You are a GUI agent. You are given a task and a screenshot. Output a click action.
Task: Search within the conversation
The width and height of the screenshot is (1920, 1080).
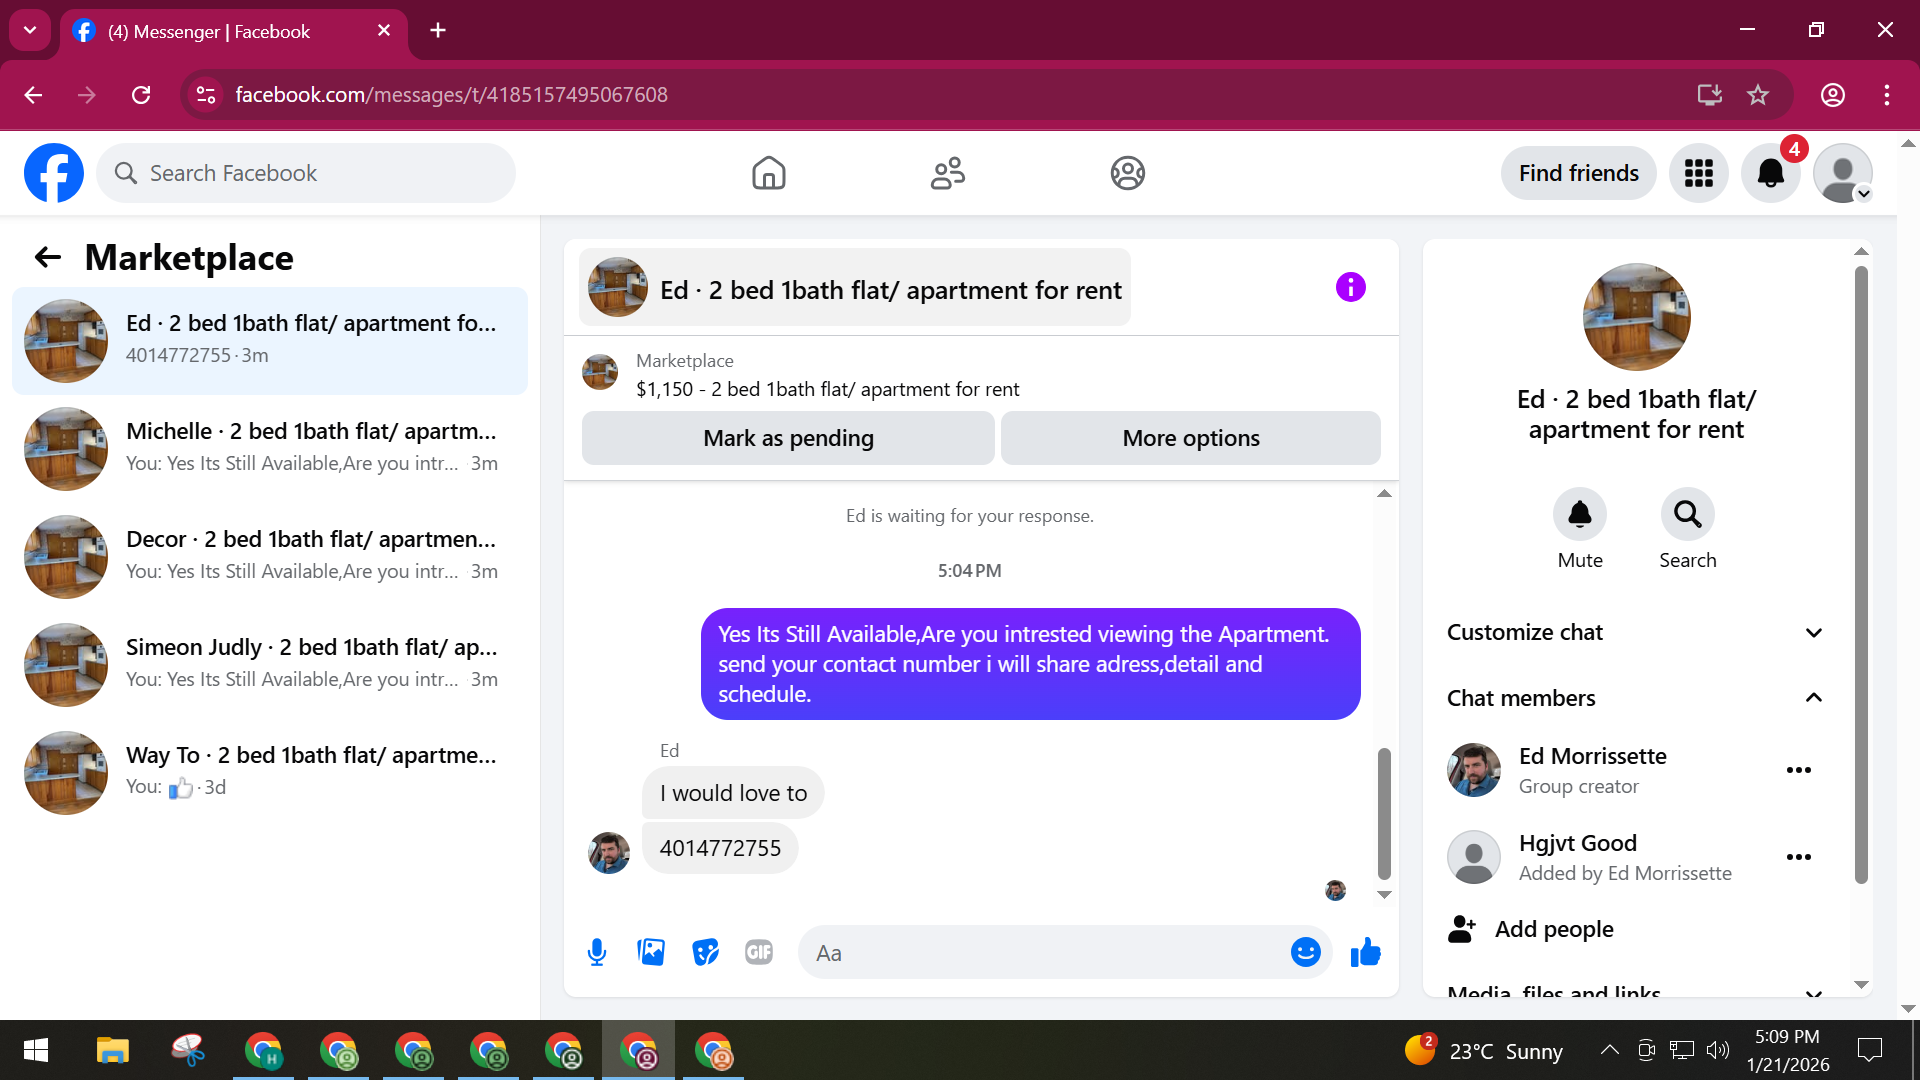tap(1687, 515)
